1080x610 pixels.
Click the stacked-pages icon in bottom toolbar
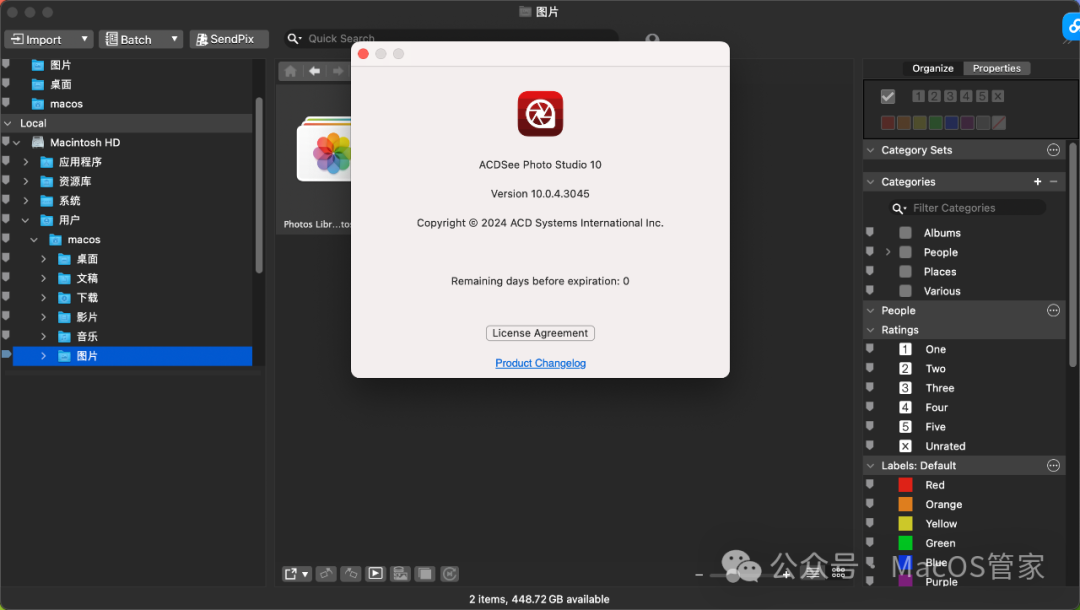click(425, 574)
